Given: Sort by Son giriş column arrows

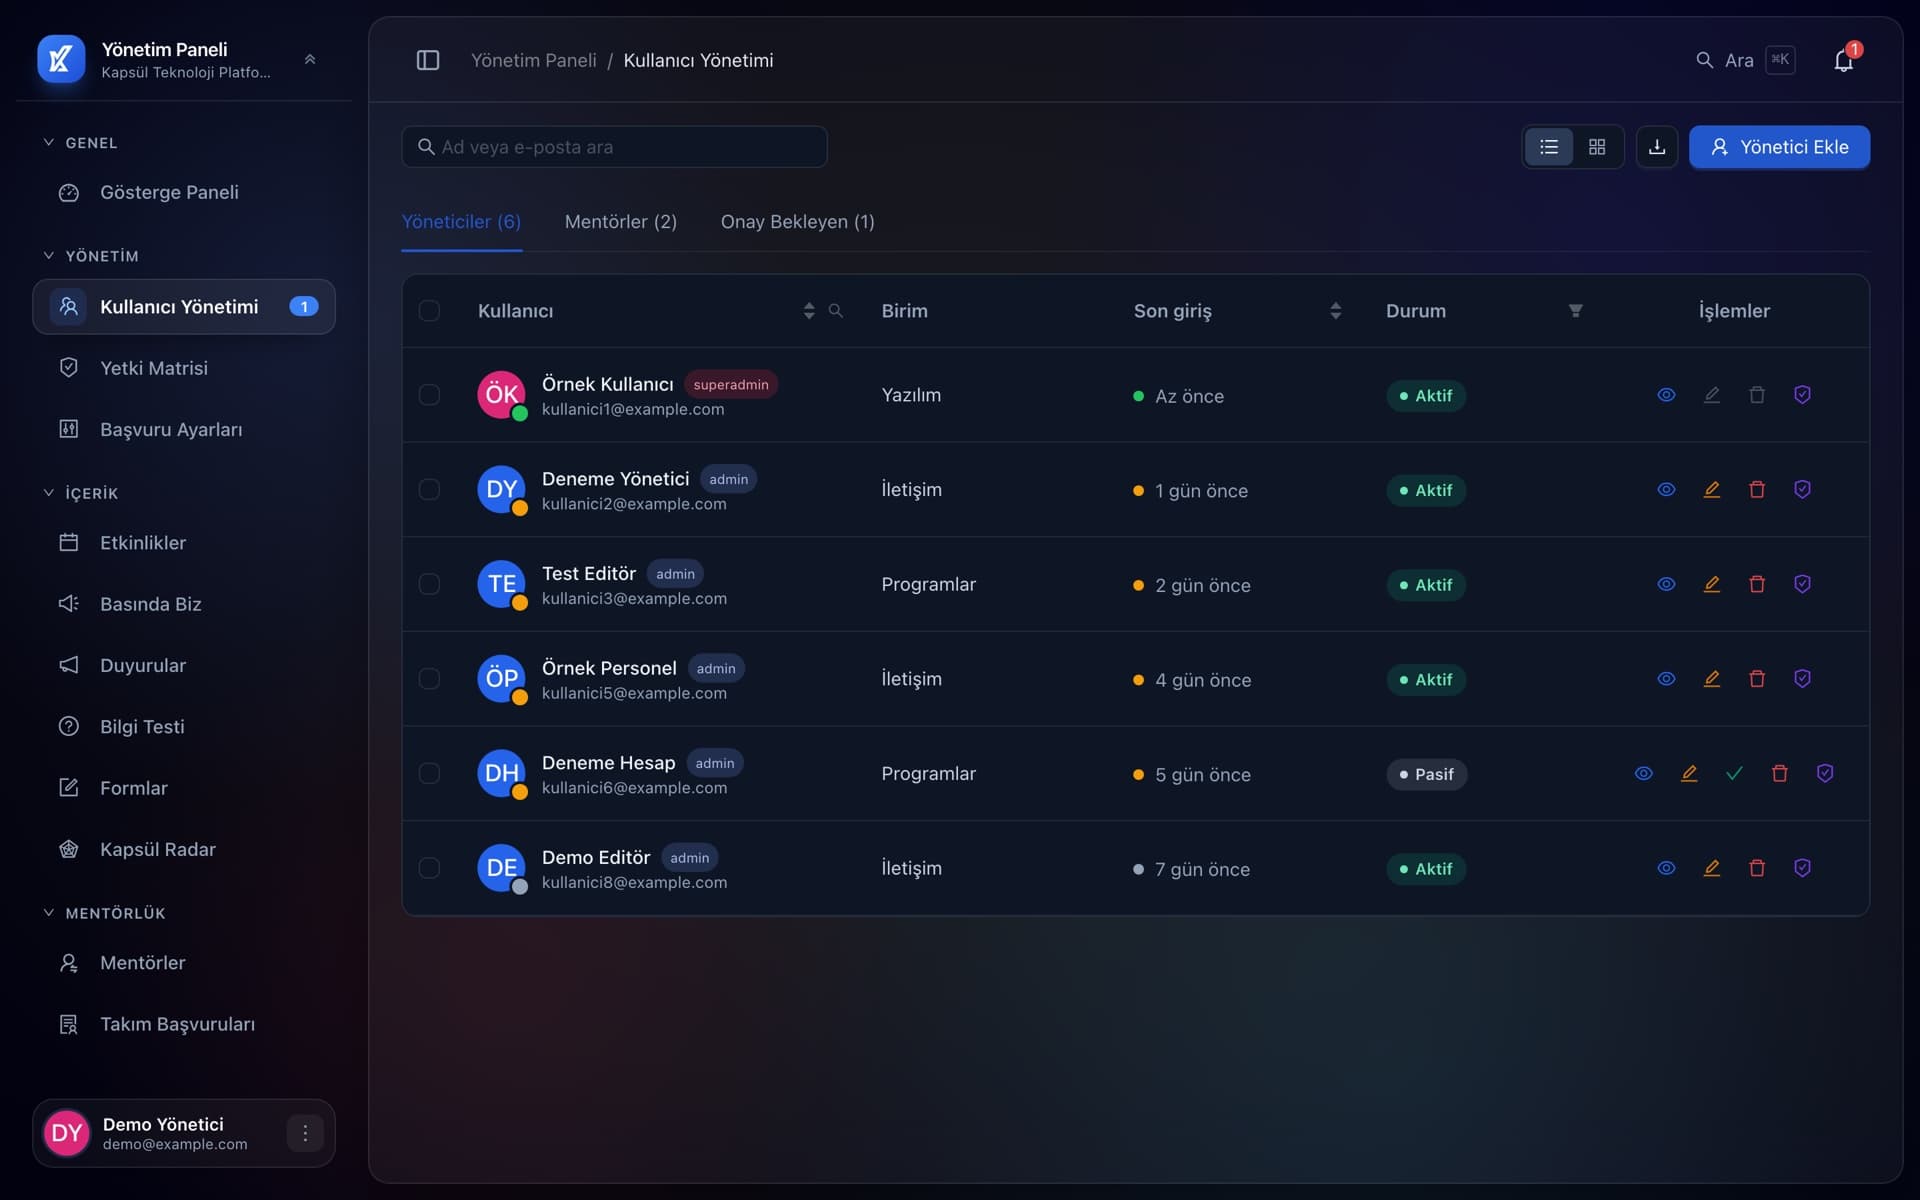Looking at the screenshot, I should [x=1335, y=311].
